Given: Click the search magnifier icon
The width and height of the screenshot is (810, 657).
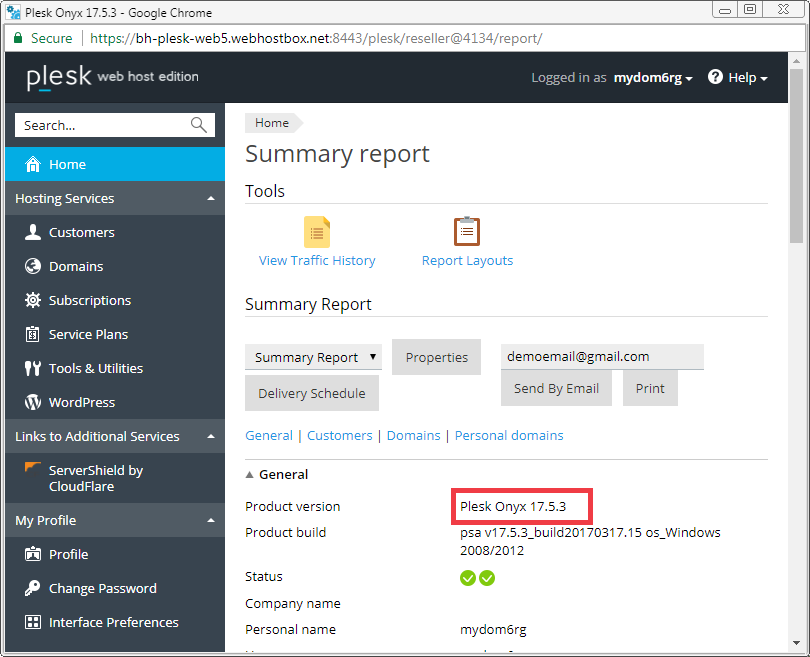Looking at the screenshot, I should pos(199,125).
